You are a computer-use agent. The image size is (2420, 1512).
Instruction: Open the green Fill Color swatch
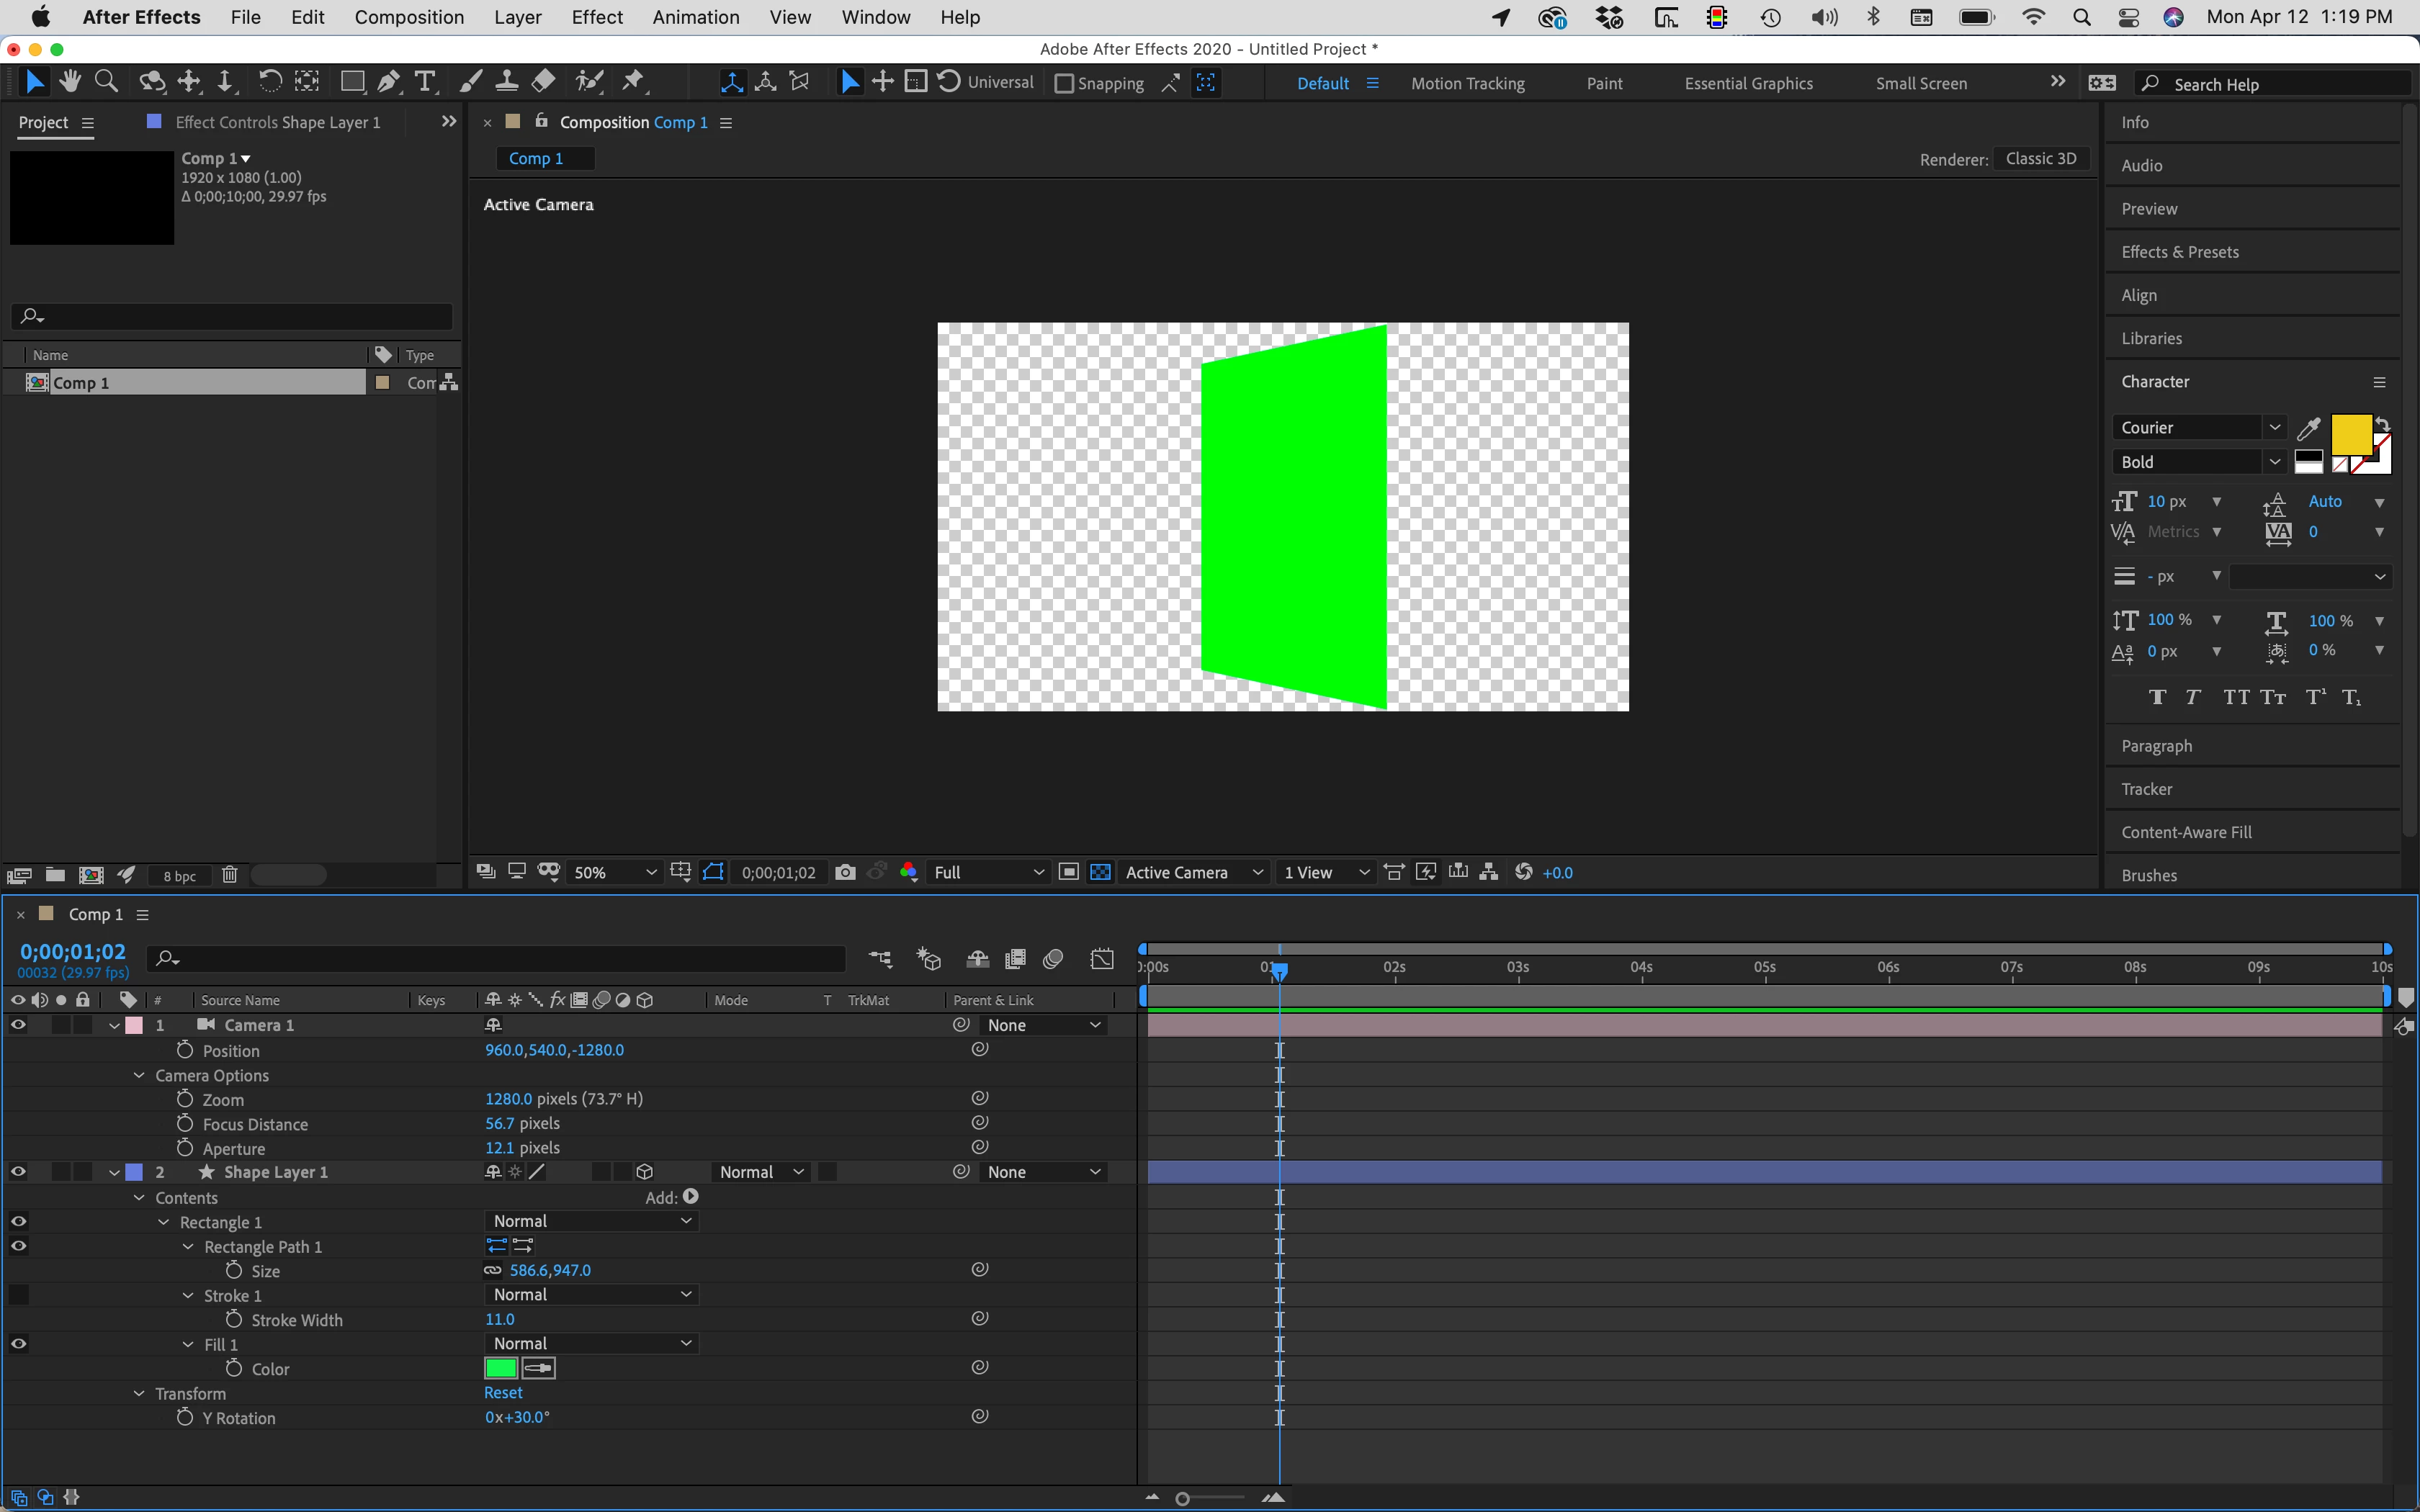click(x=500, y=1368)
